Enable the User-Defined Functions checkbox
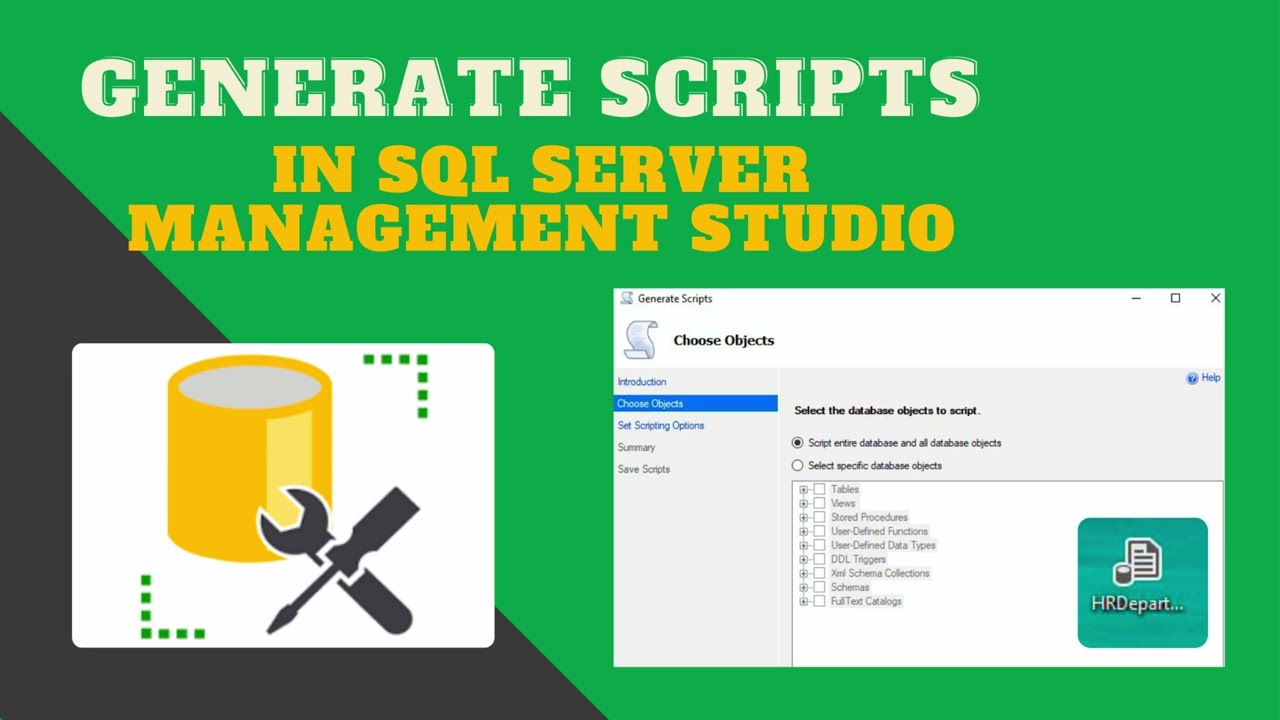The image size is (1280, 720). [819, 532]
